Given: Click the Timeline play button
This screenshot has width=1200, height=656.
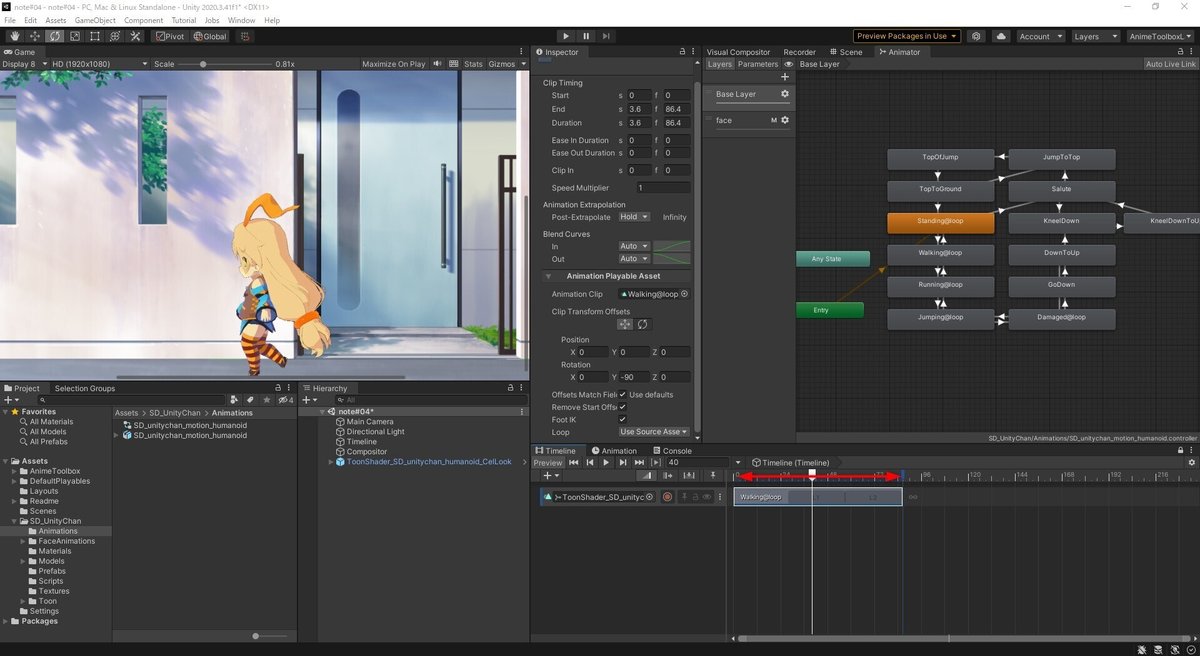Looking at the screenshot, I should pyautogui.click(x=606, y=463).
